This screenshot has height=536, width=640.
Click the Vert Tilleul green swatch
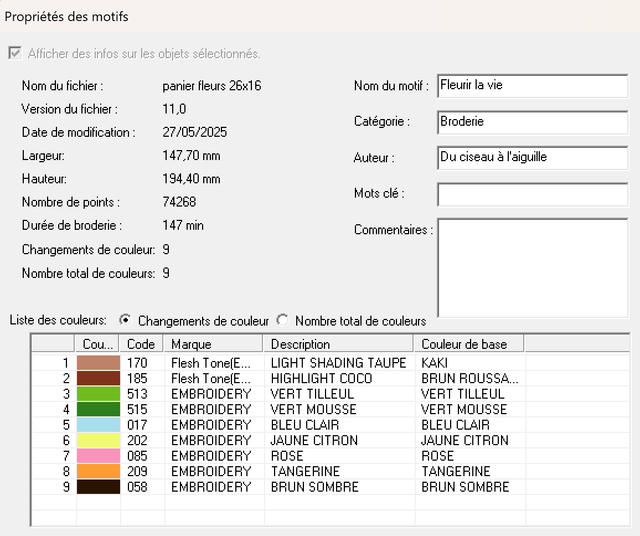pos(98,394)
